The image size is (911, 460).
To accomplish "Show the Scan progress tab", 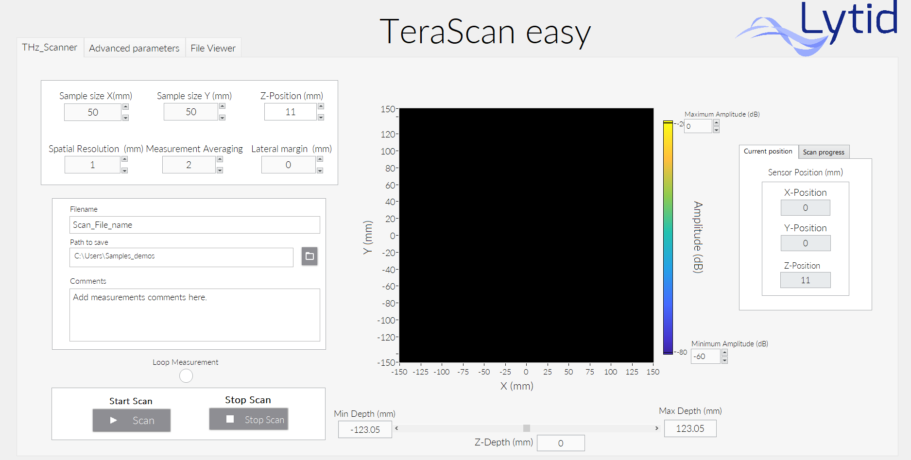I will (x=824, y=152).
